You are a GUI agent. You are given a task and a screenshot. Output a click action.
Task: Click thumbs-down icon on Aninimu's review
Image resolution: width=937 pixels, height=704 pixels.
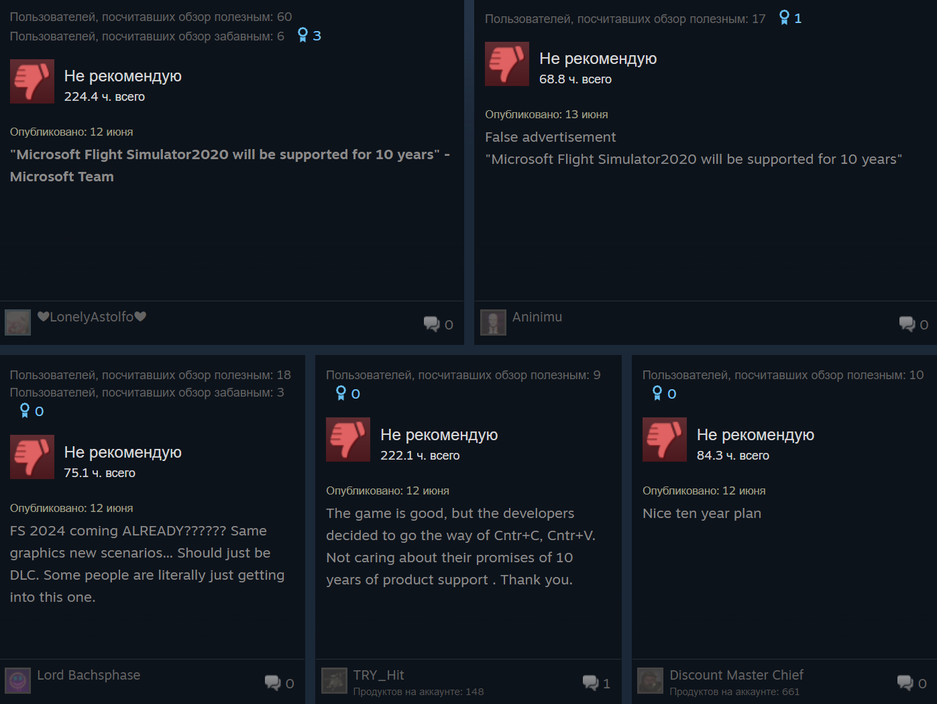pyautogui.click(x=507, y=64)
